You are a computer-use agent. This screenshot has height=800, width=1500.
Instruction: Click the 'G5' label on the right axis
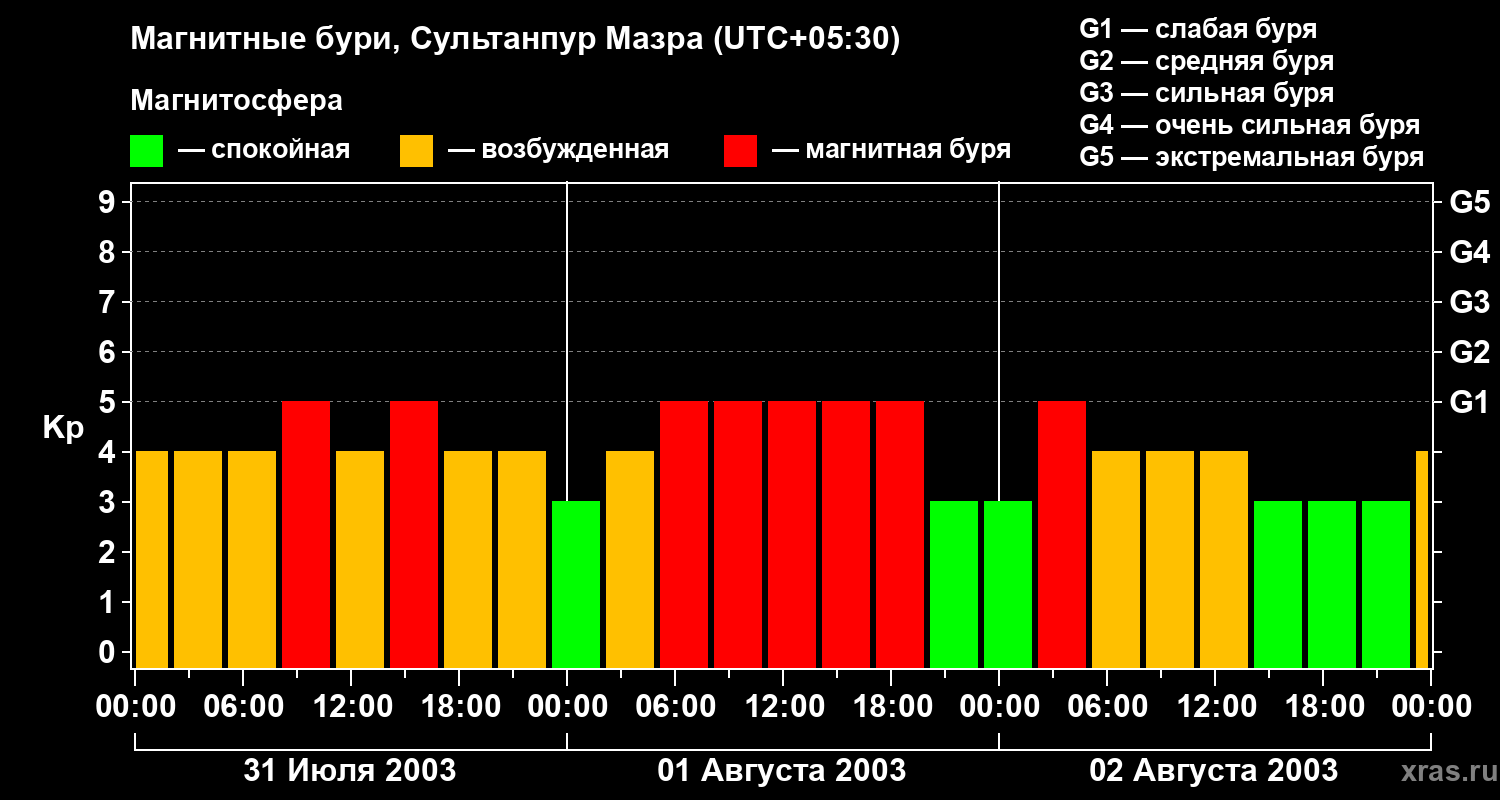point(1469,202)
